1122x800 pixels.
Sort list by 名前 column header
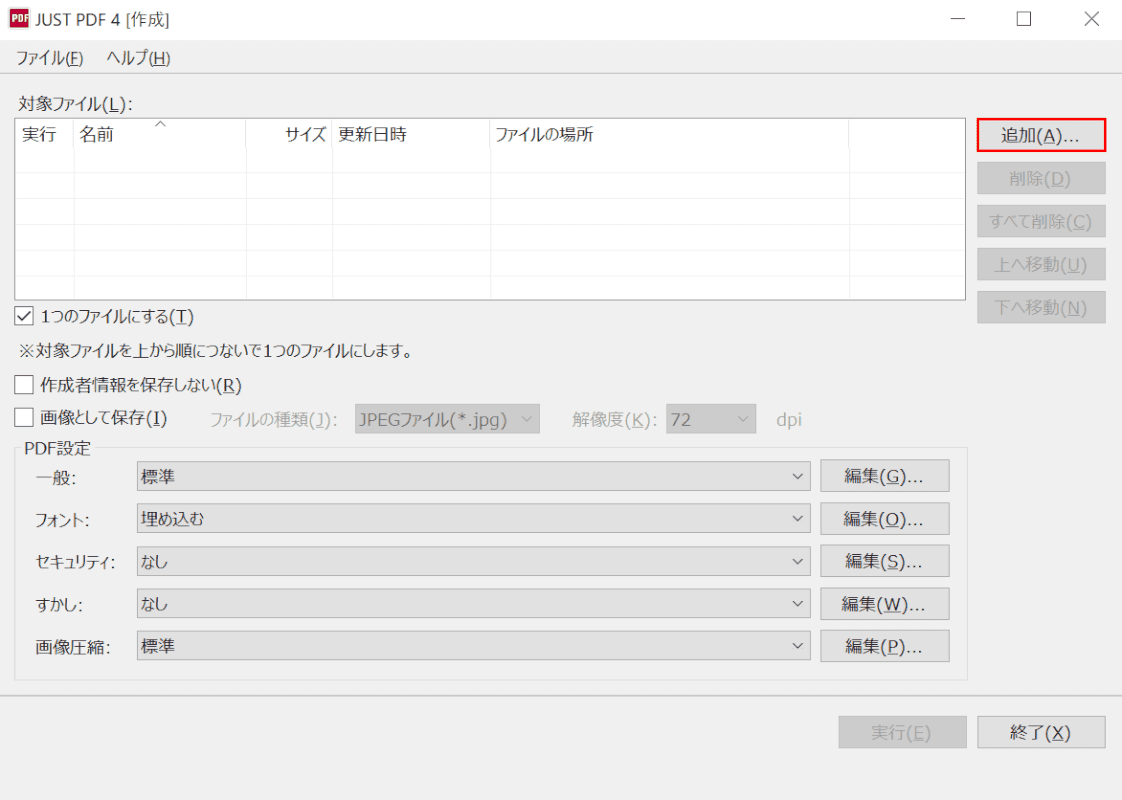pos(160,135)
